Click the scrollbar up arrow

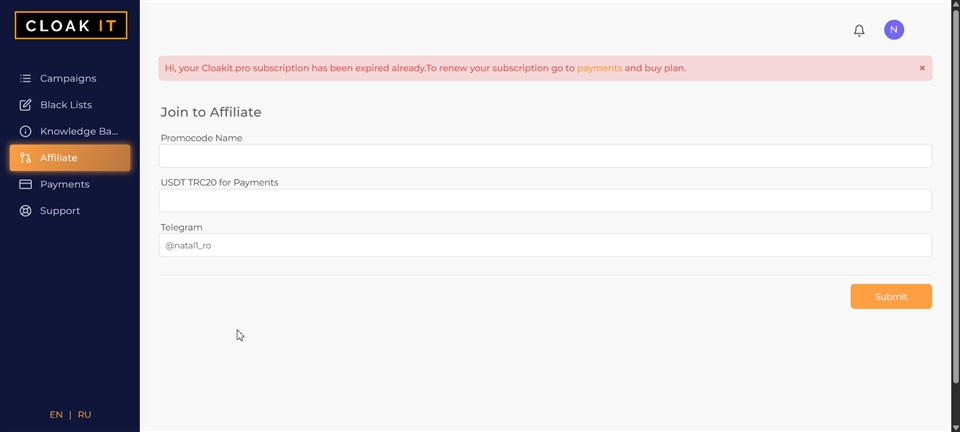pos(954,6)
